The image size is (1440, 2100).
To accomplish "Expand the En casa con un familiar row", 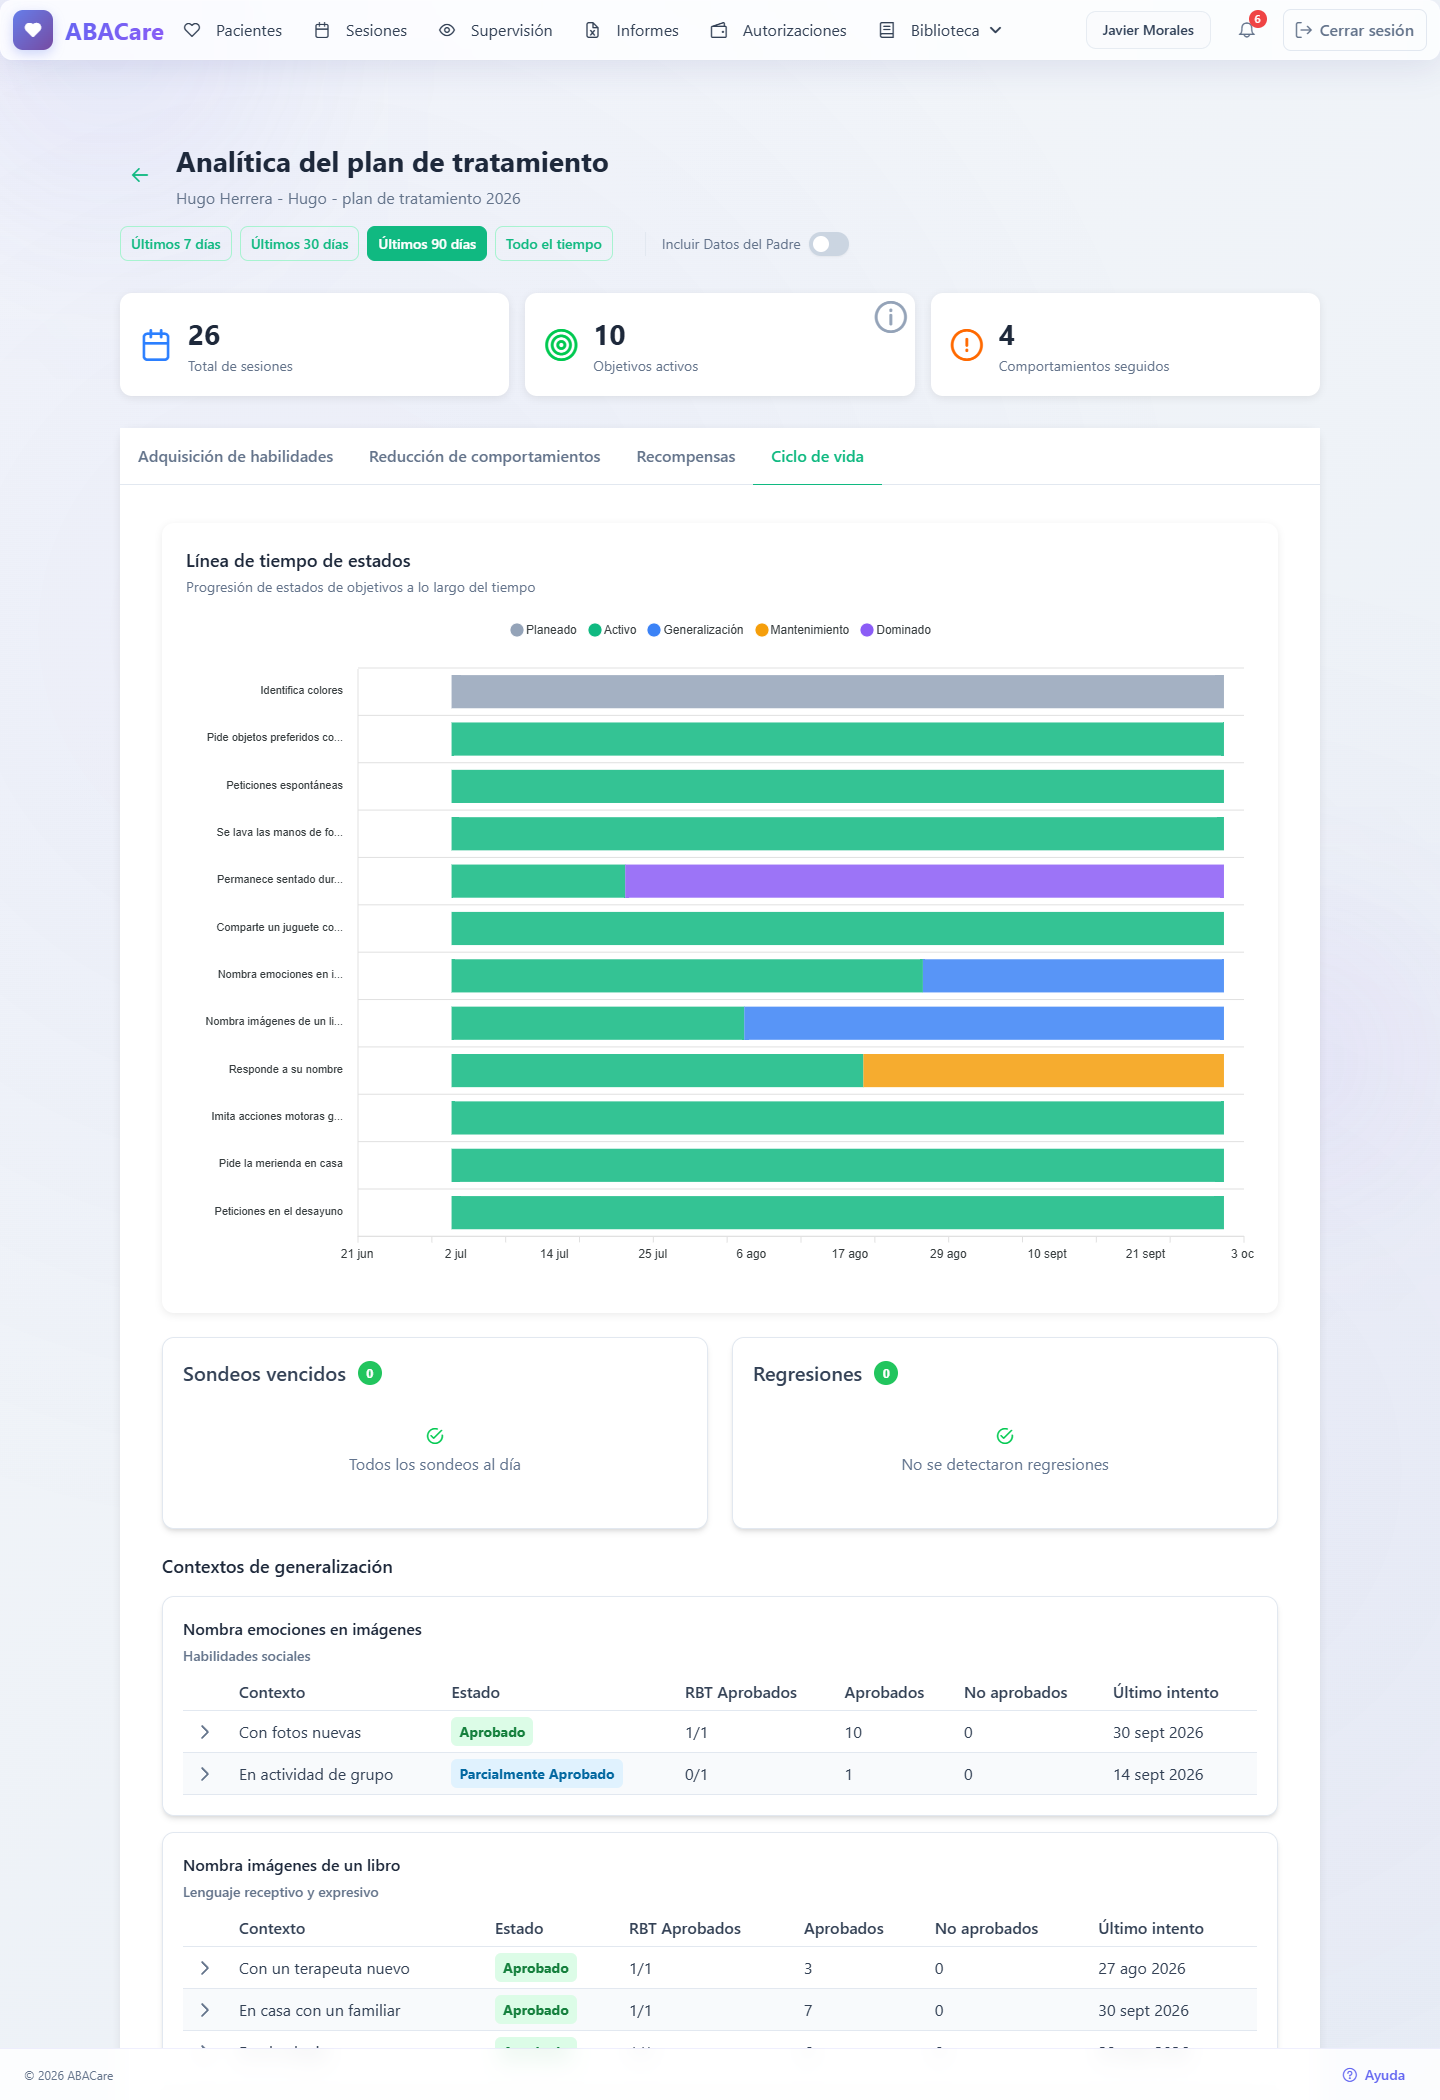I will [x=205, y=2010].
